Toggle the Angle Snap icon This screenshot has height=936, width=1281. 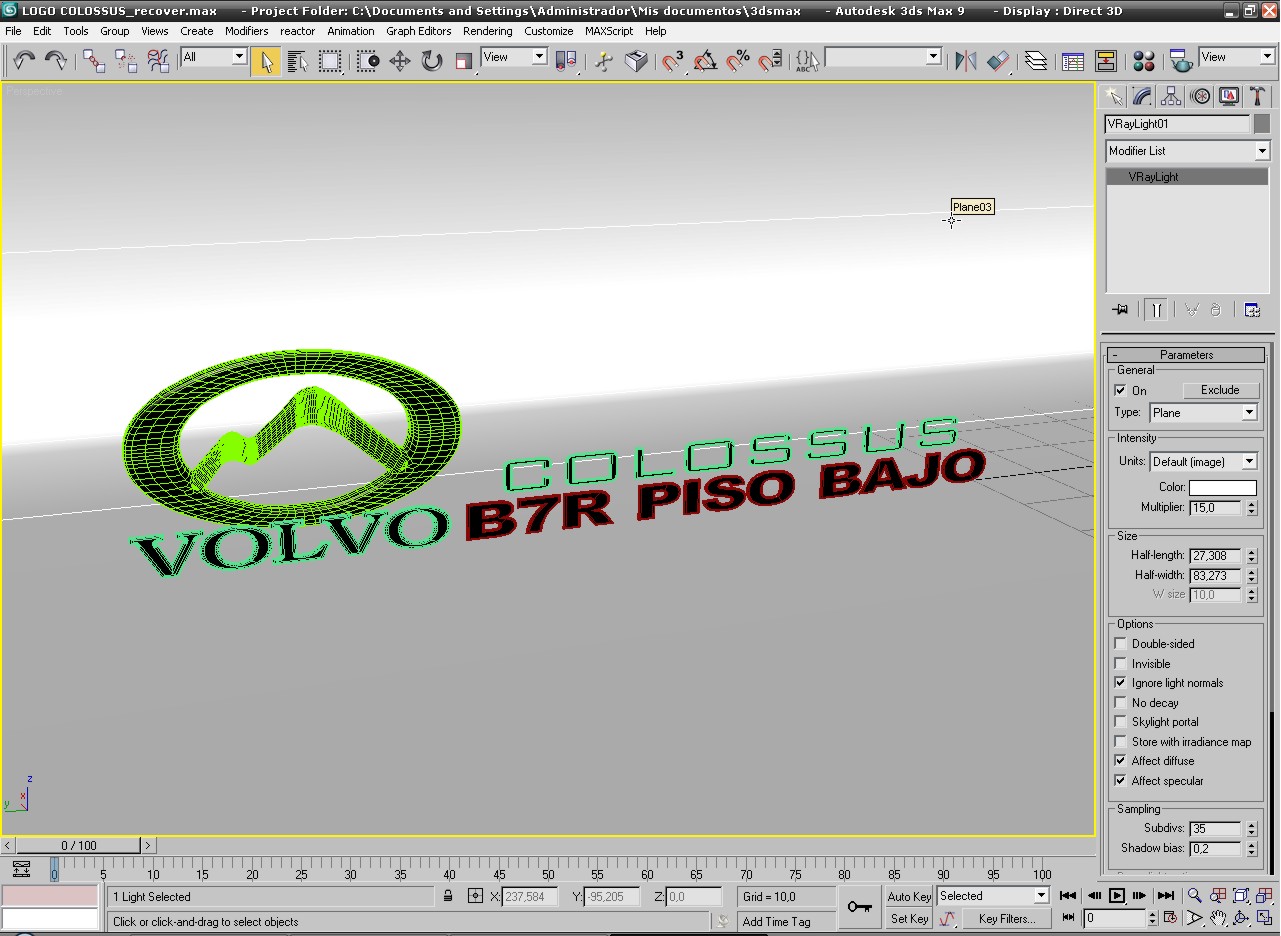pyautogui.click(x=705, y=61)
